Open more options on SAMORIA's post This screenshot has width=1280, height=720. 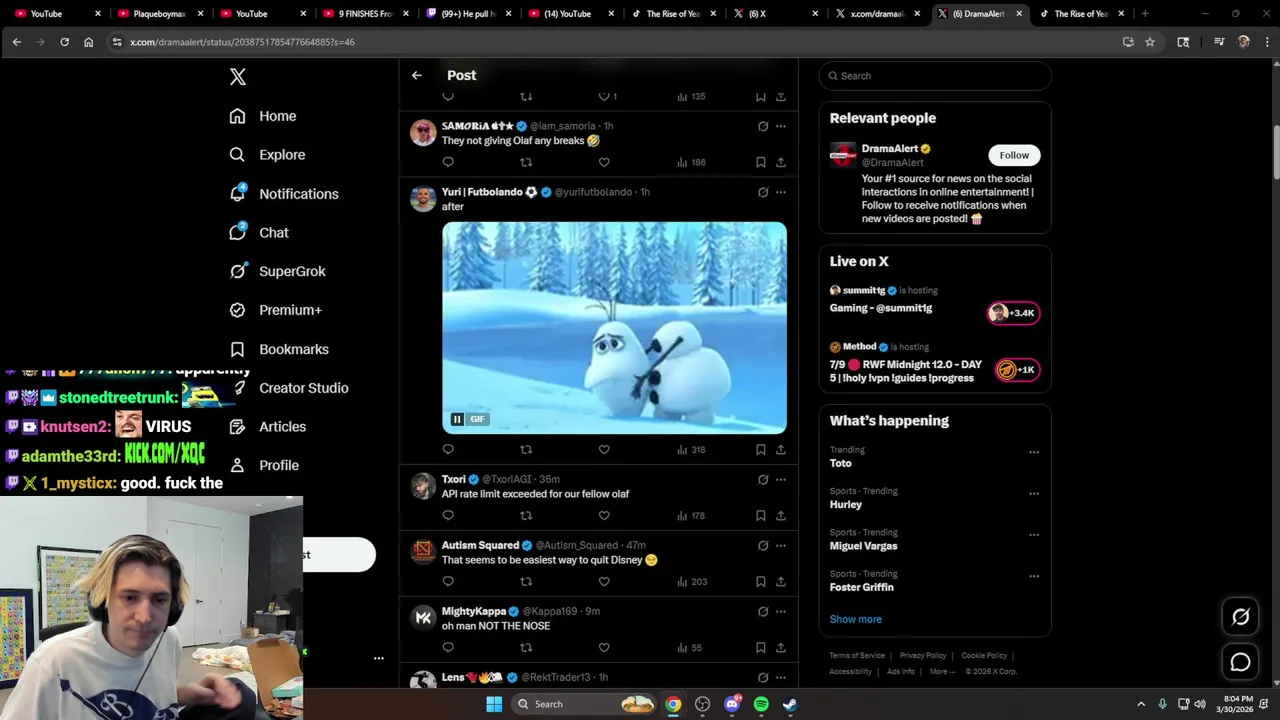coord(781,126)
